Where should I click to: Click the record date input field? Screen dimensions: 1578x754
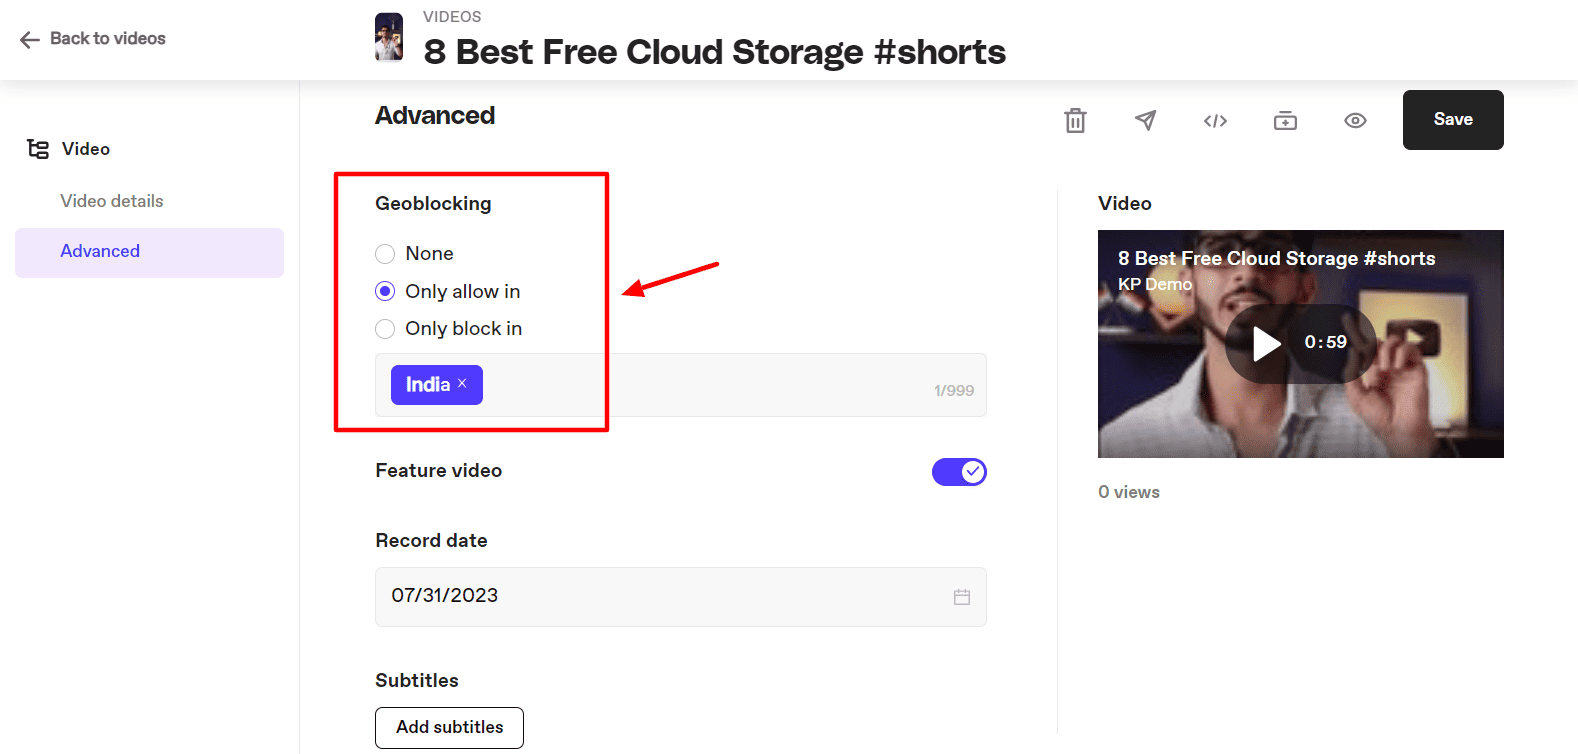(660, 597)
